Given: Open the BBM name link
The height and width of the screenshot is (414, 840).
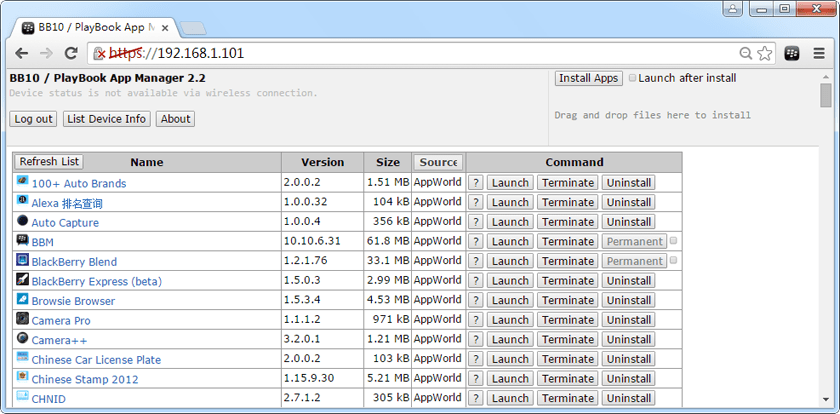Looking at the screenshot, I should point(42,243).
